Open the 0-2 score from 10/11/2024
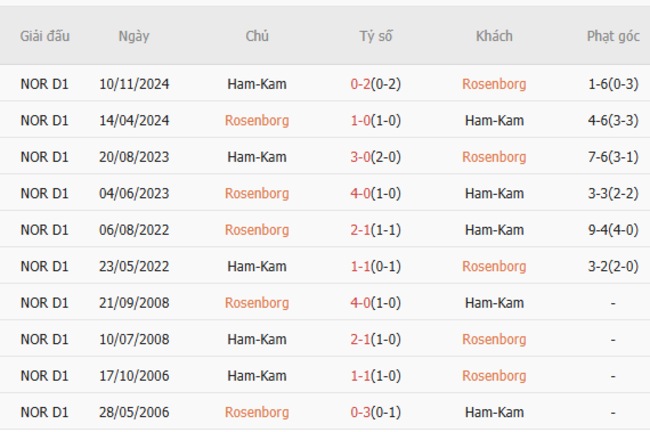The image size is (650, 432). click(376, 84)
